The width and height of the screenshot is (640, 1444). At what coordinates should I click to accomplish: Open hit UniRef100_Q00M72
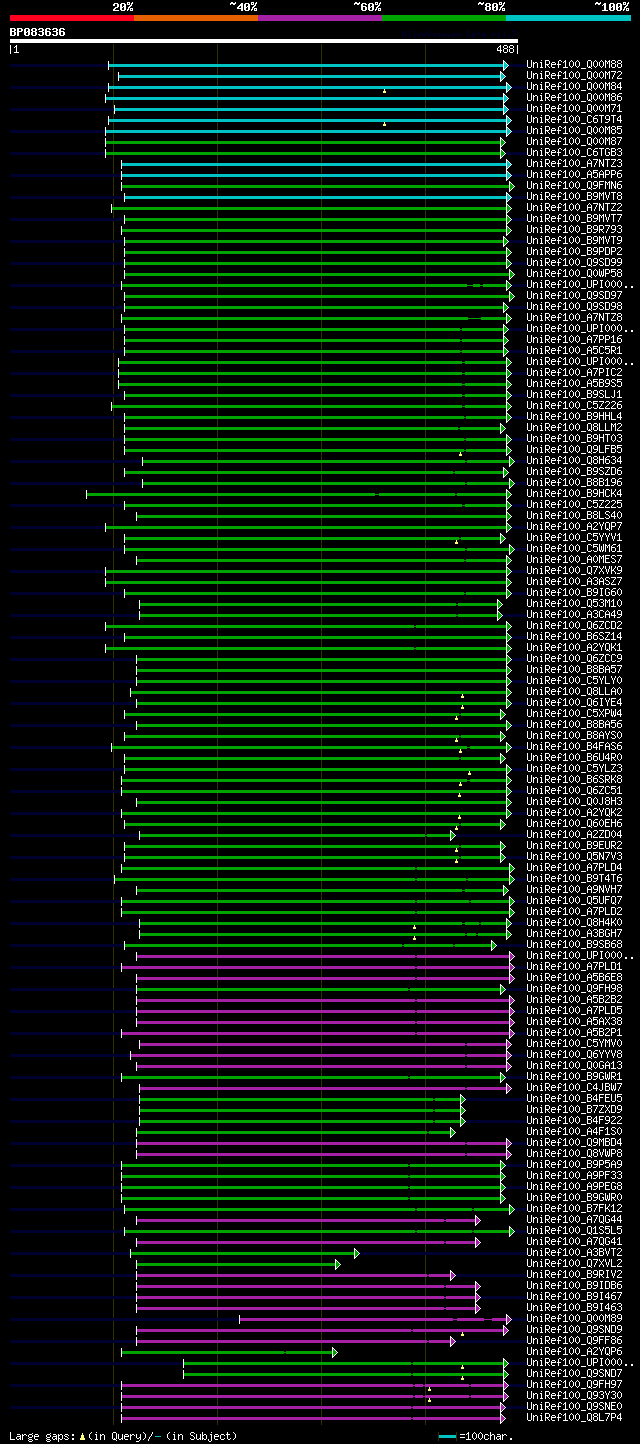574,75
